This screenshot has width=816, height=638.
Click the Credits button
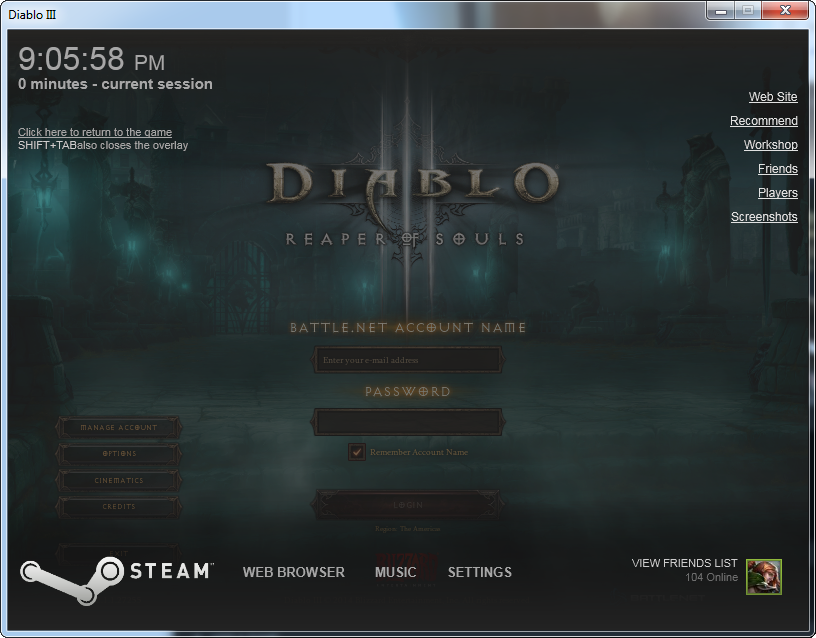[119, 506]
